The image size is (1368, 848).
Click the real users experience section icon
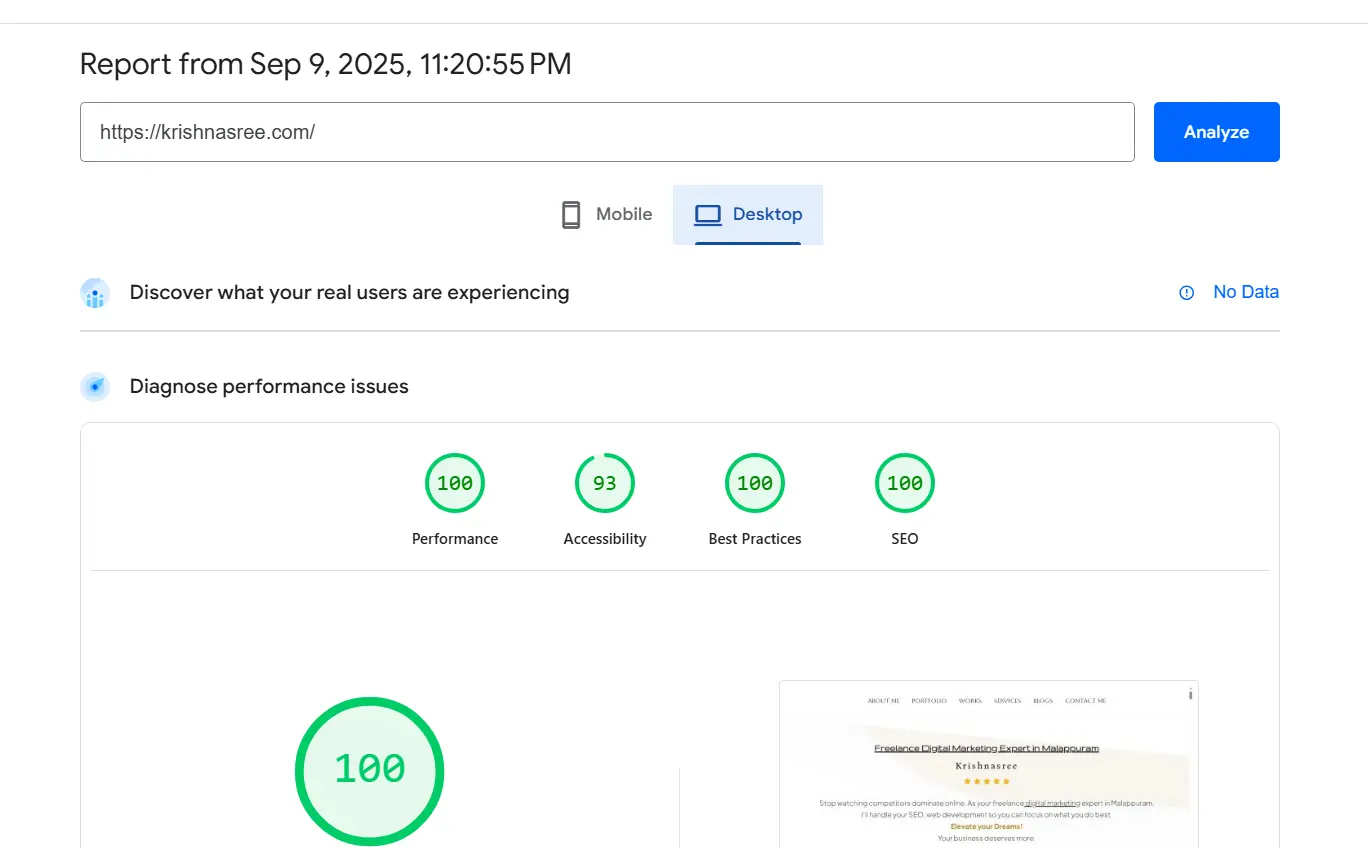(x=95, y=293)
